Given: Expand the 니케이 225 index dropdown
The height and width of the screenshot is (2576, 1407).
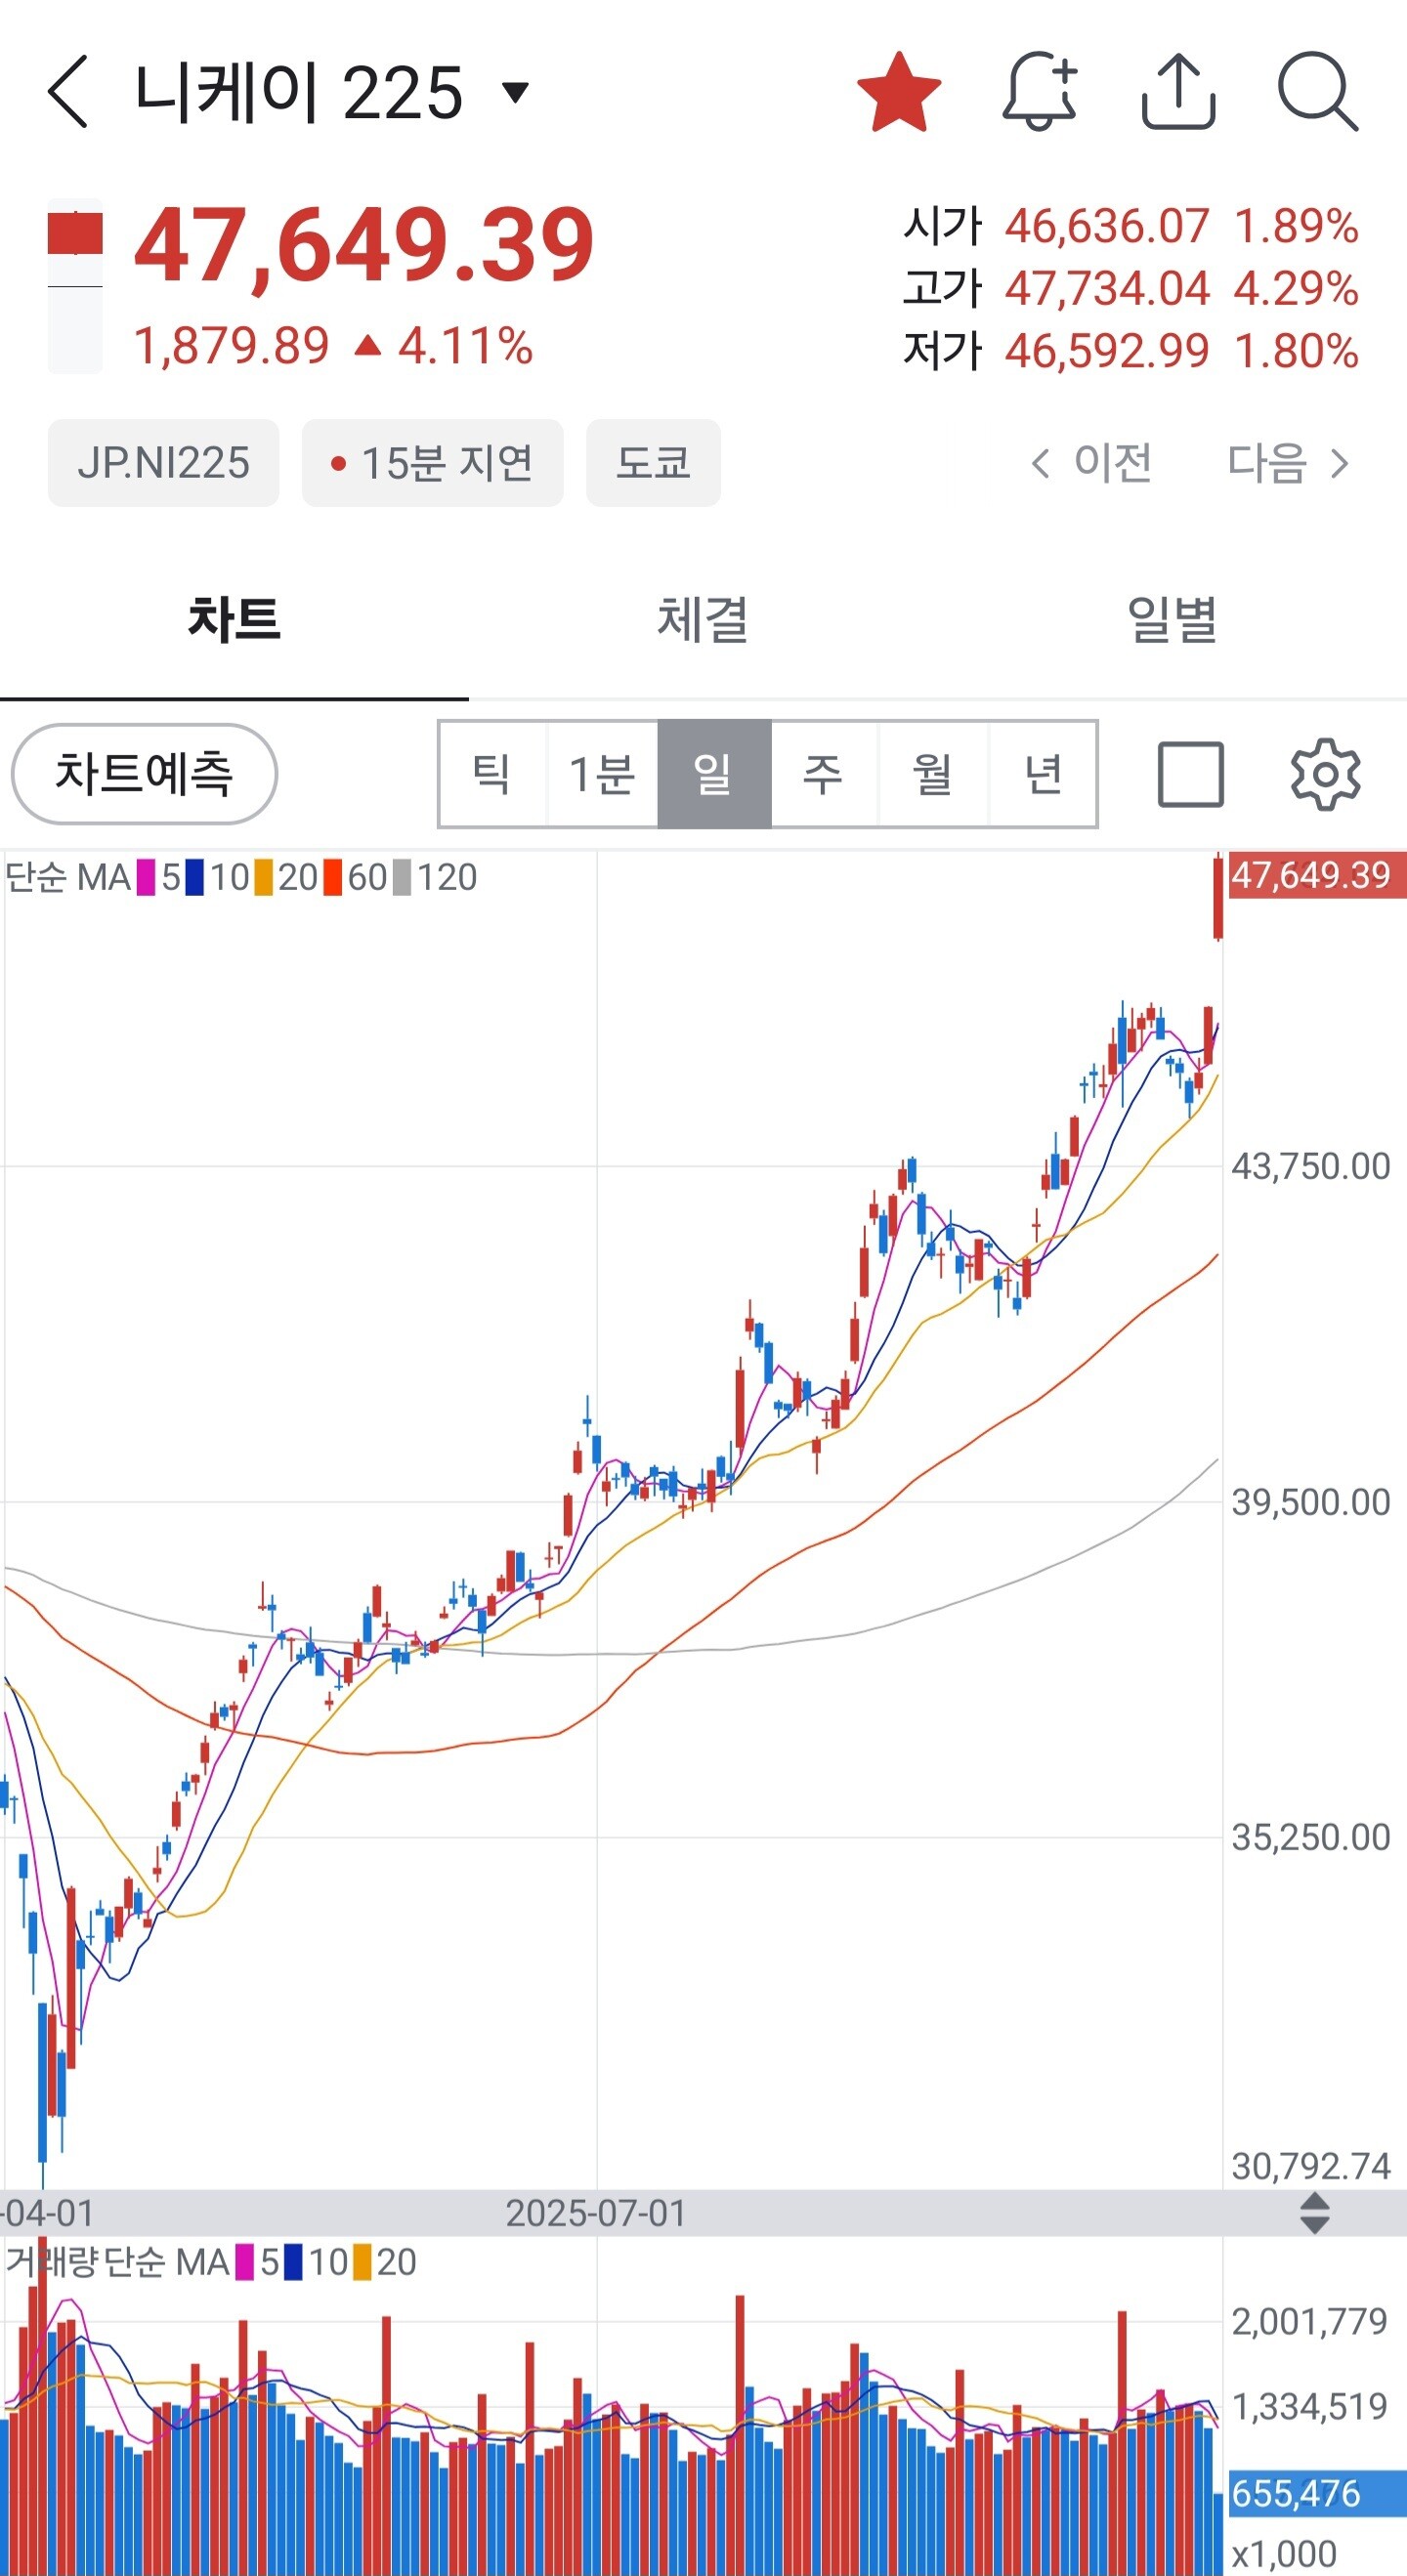Looking at the screenshot, I should point(515,93).
